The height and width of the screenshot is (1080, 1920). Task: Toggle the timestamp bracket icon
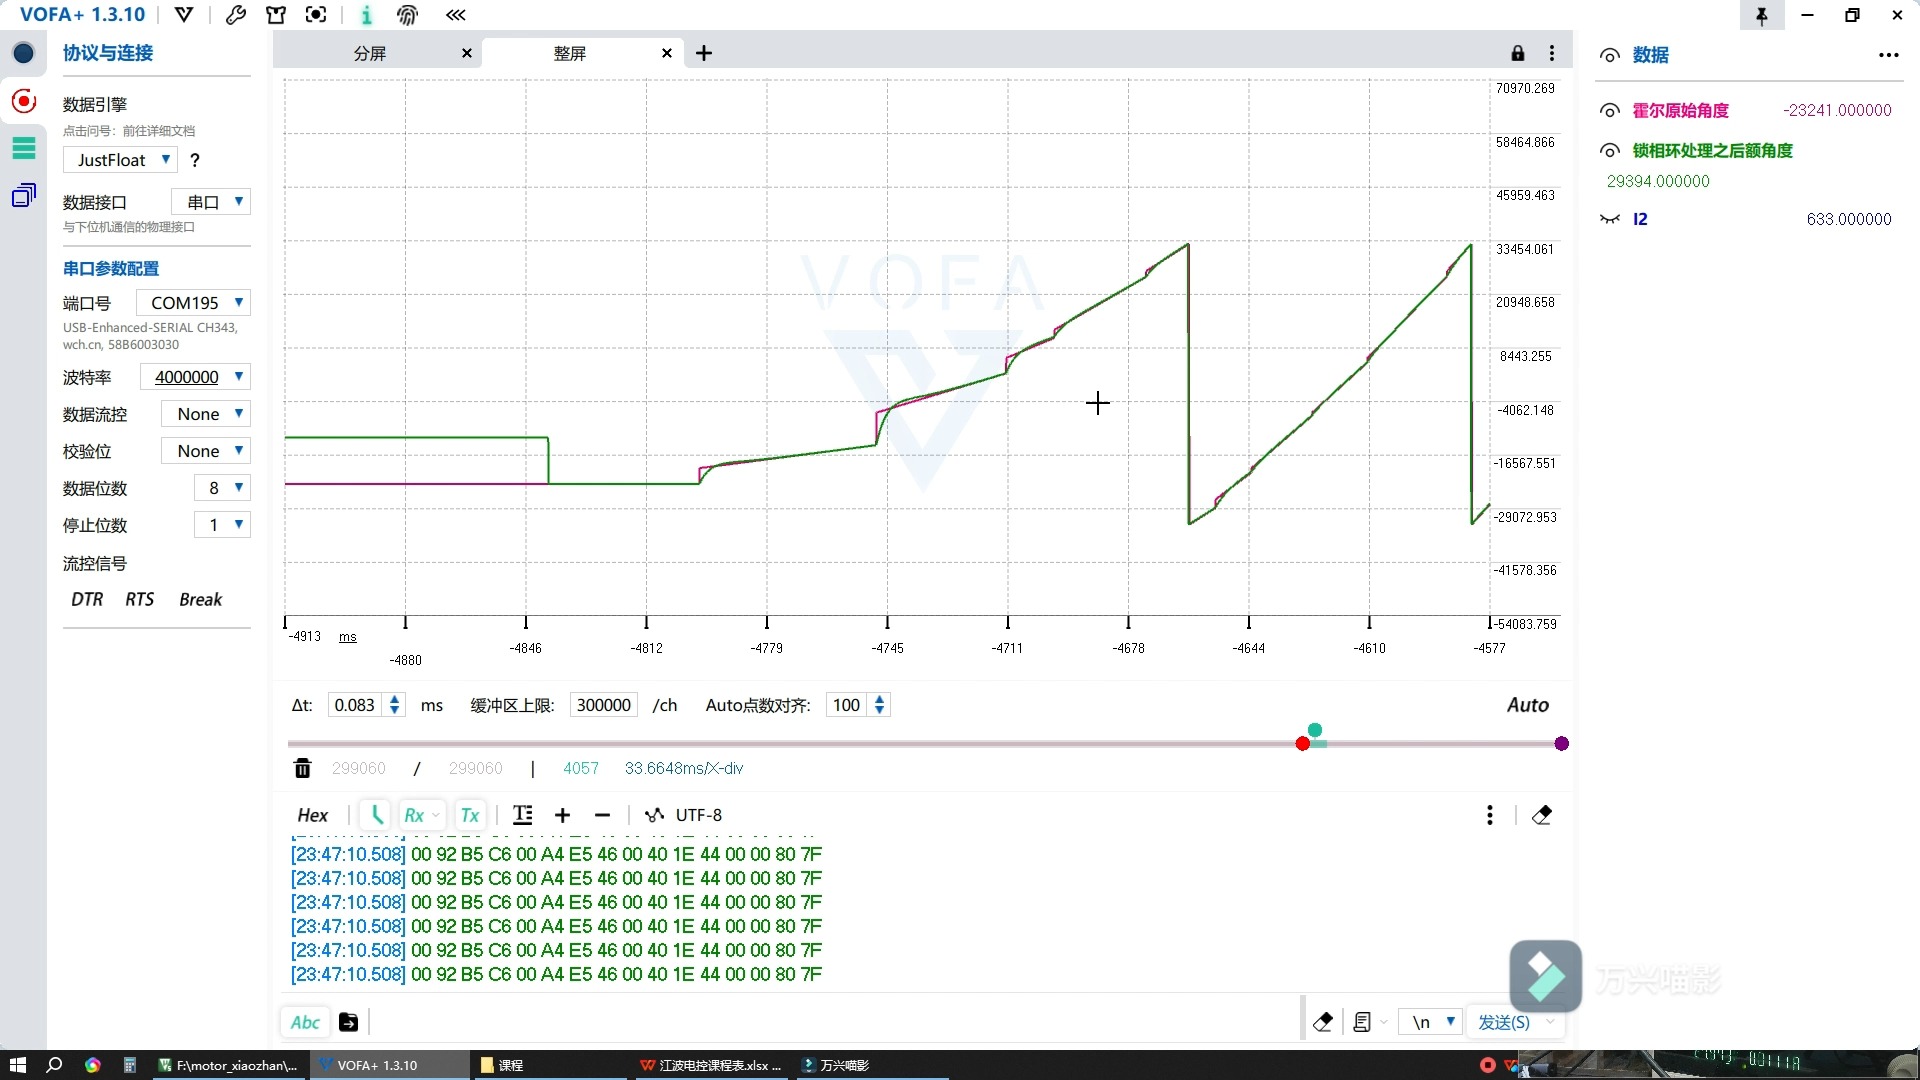click(x=377, y=815)
